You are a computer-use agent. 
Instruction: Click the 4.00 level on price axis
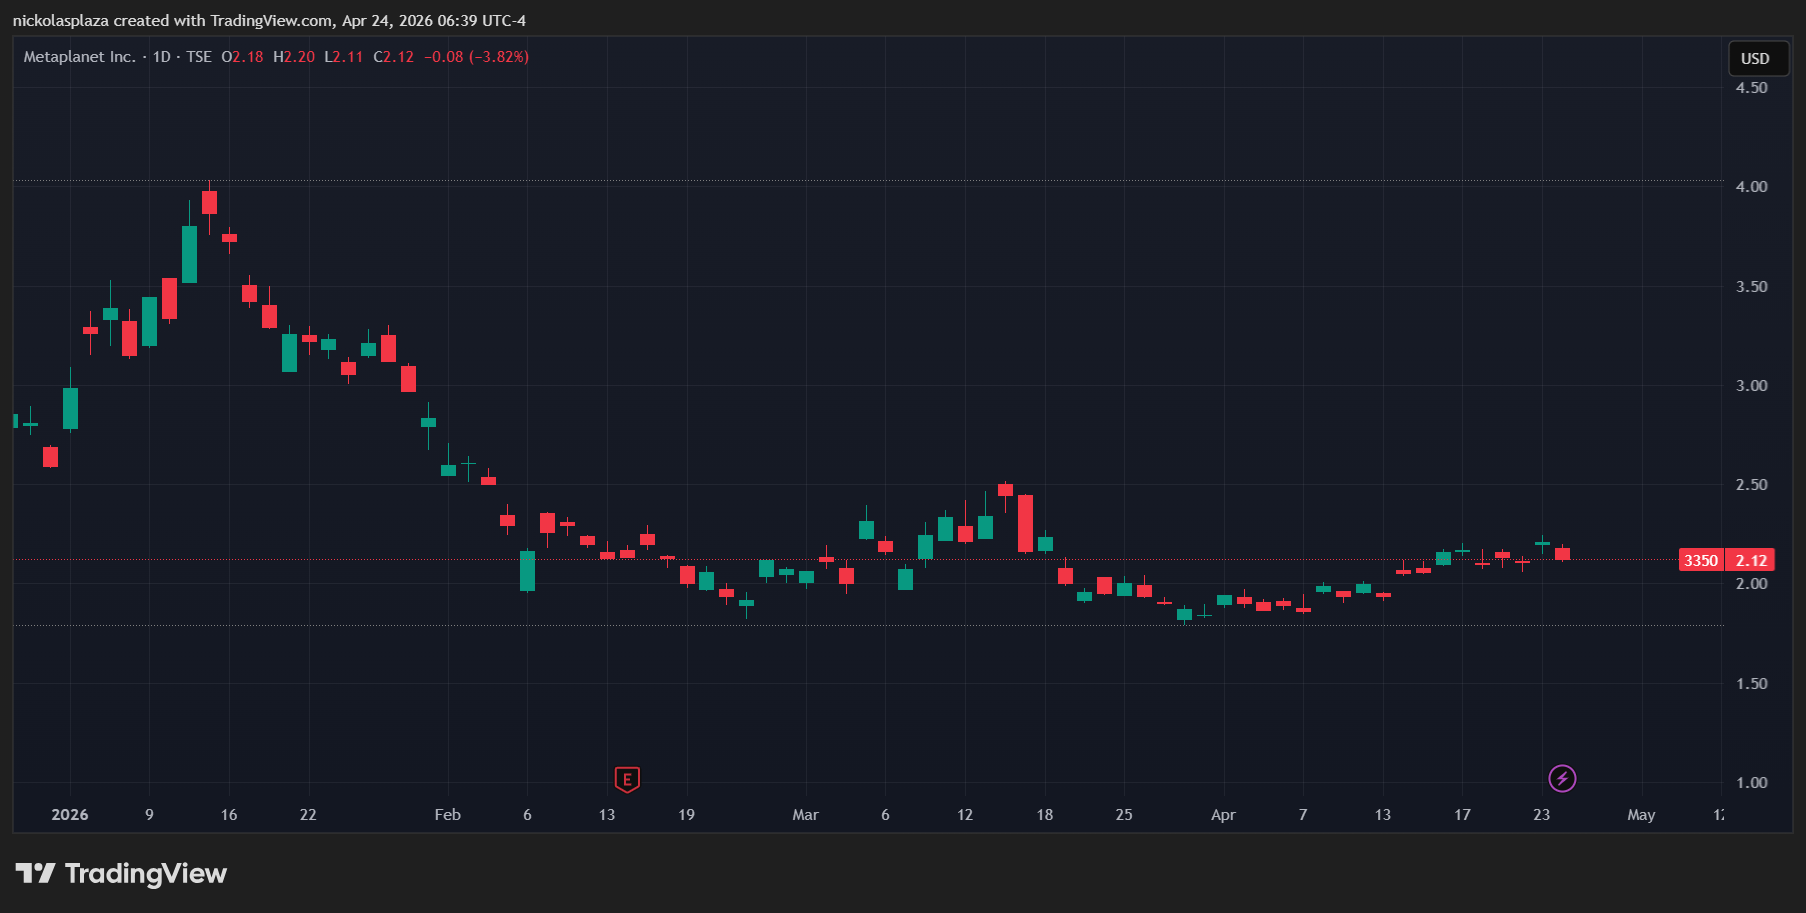pyautogui.click(x=1751, y=187)
